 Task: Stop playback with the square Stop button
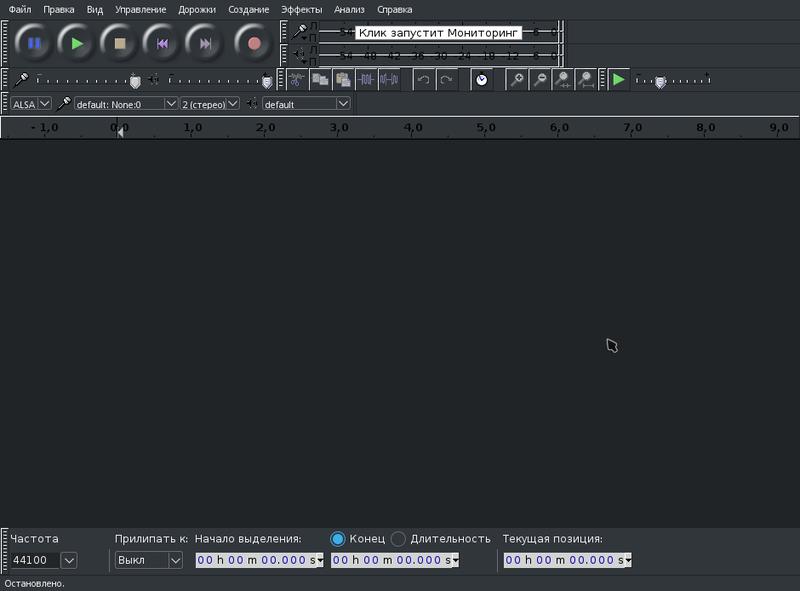click(120, 43)
